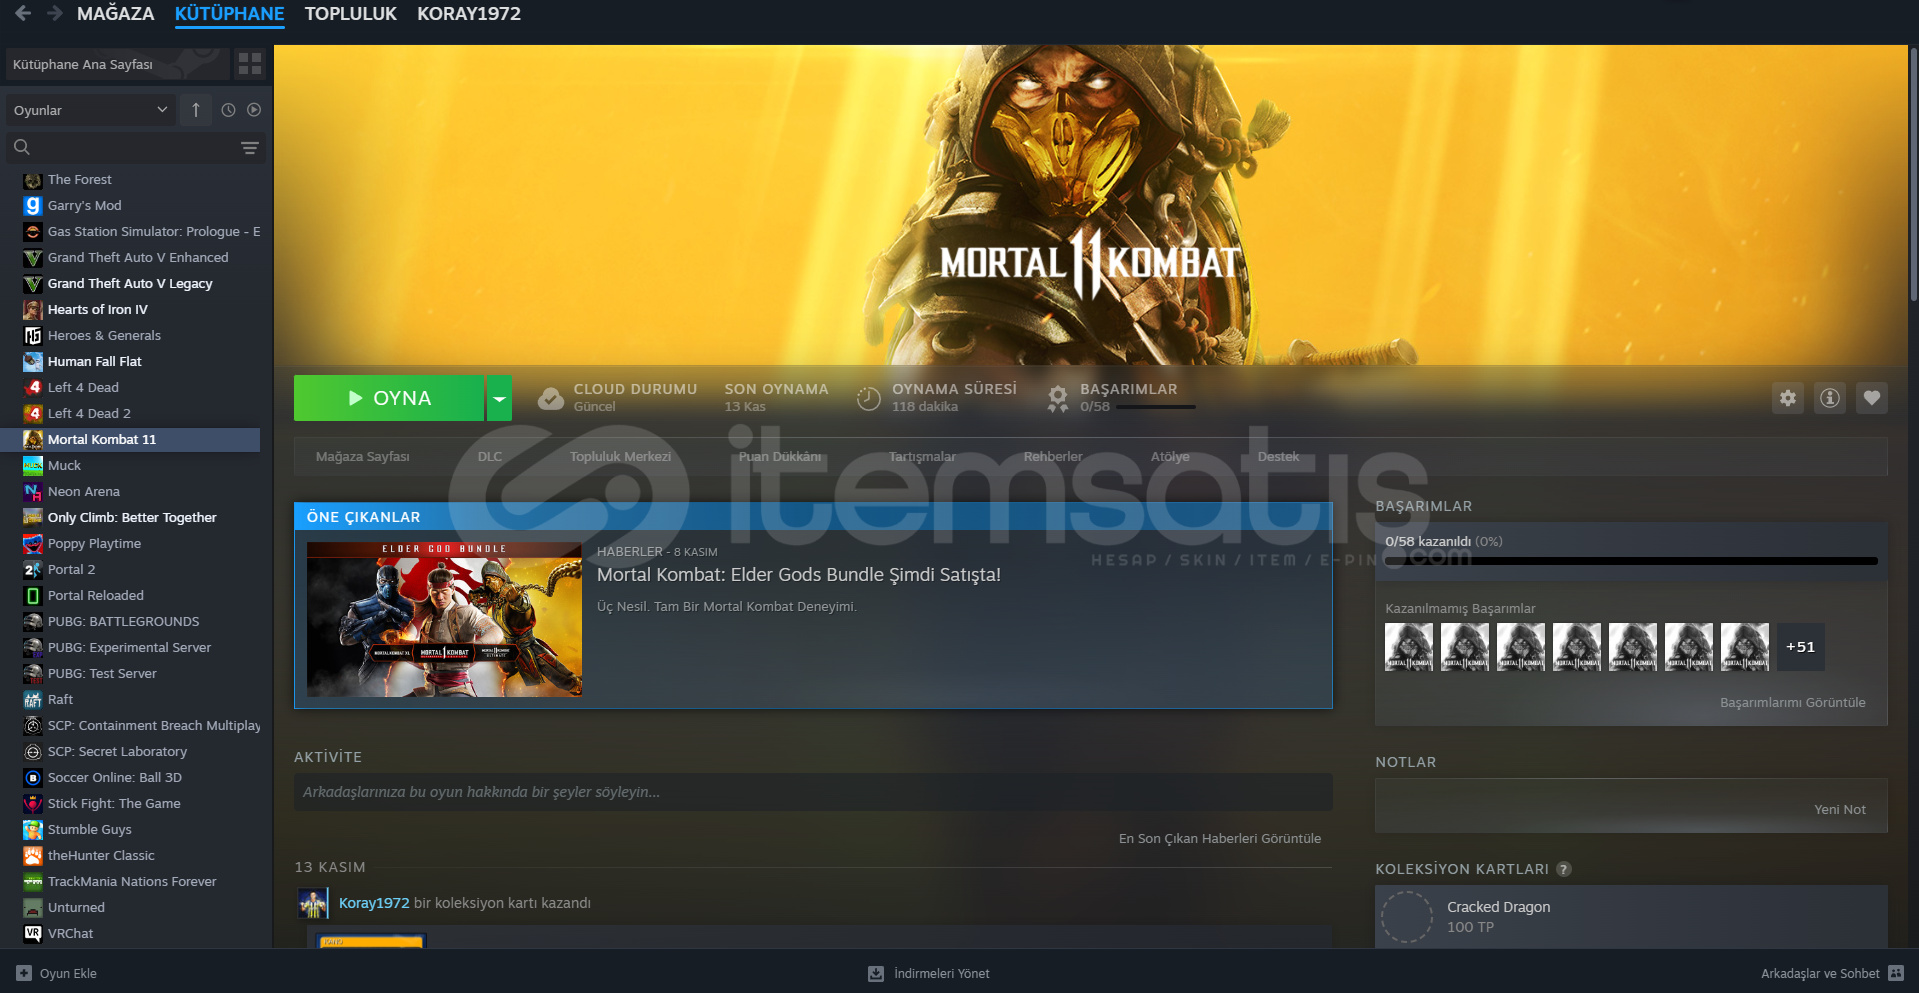1919x993 pixels.
Task: Open the DLC tab
Action: pyautogui.click(x=490, y=457)
